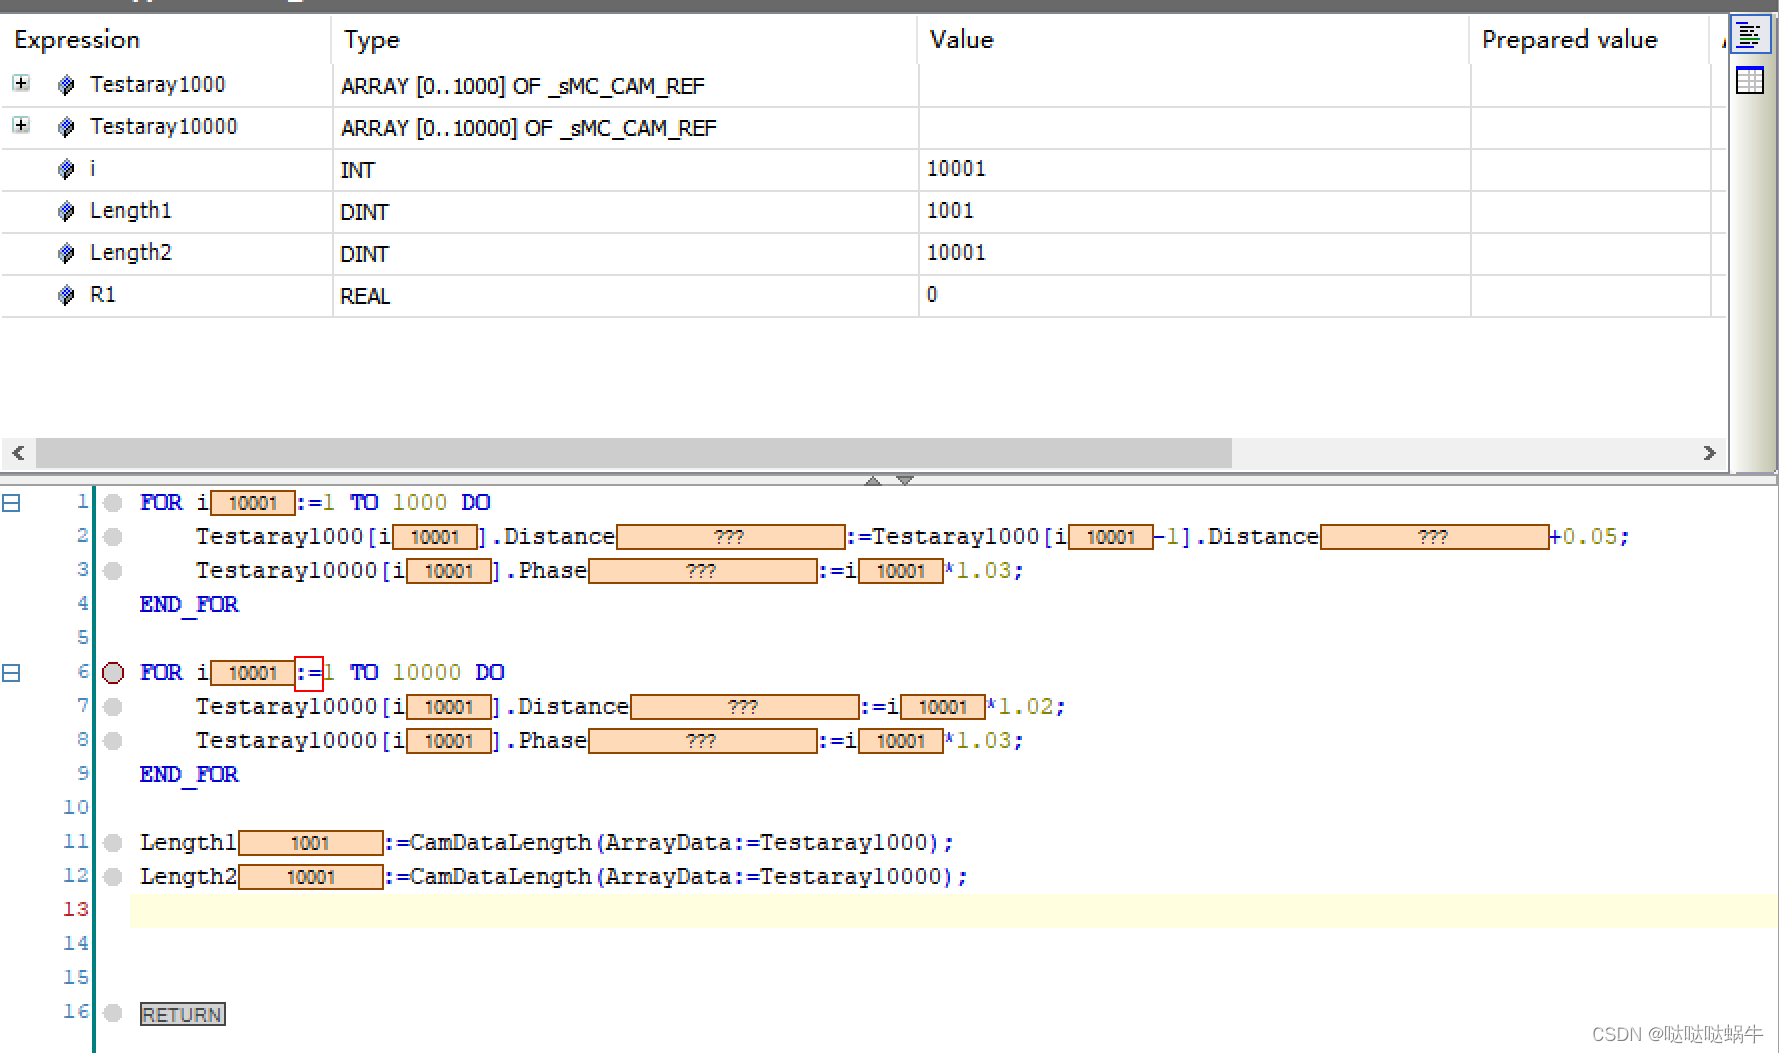1779x1053 pixels.
Task: Switch to textual declaration view
Action: [1750, 33]
